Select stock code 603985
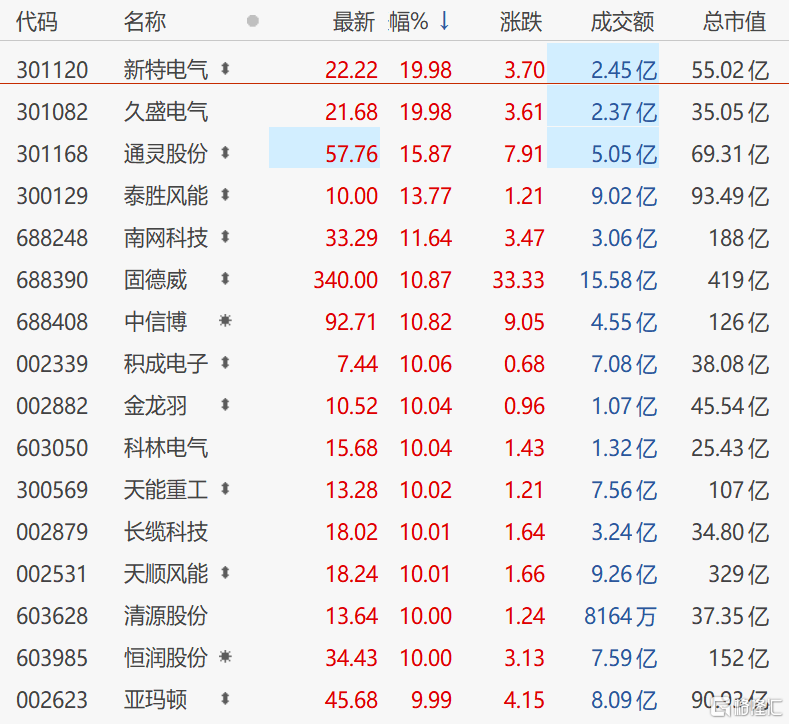Image resolution: width=789 pixels, height=724 pixels. tap(52, 658)
